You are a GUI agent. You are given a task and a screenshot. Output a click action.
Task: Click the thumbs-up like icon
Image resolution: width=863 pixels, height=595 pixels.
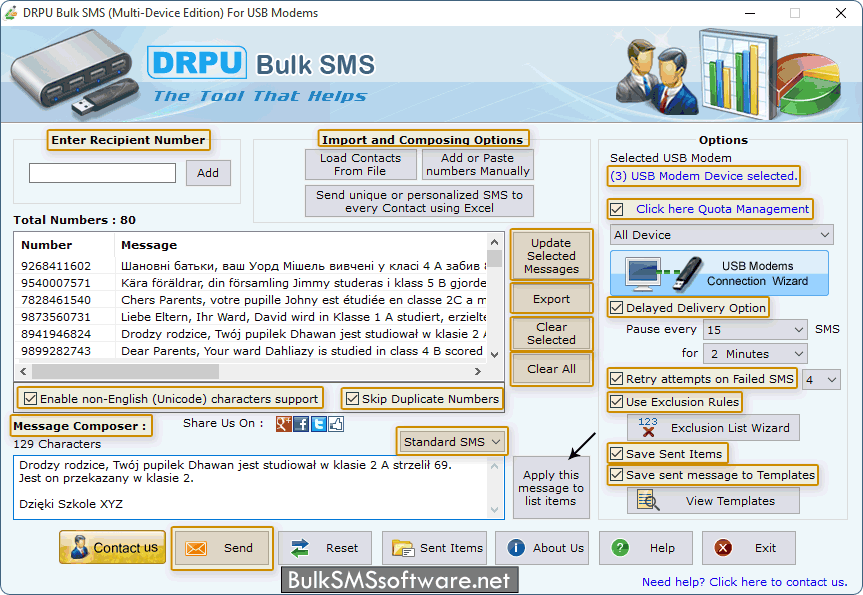point(336,424)
